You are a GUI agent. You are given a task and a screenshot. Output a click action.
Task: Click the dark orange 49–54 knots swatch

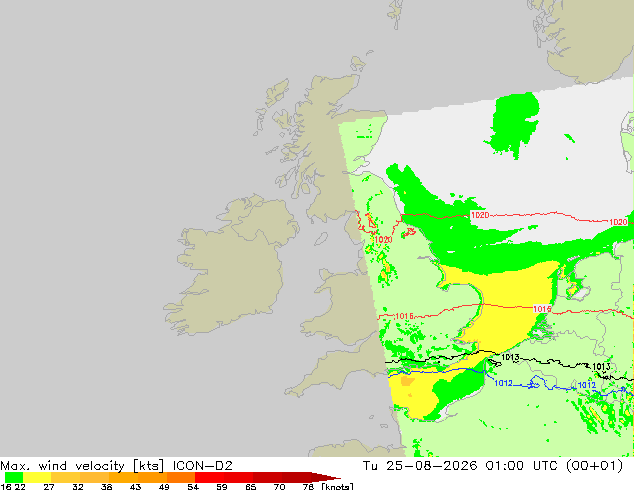[x=181, y=477]
